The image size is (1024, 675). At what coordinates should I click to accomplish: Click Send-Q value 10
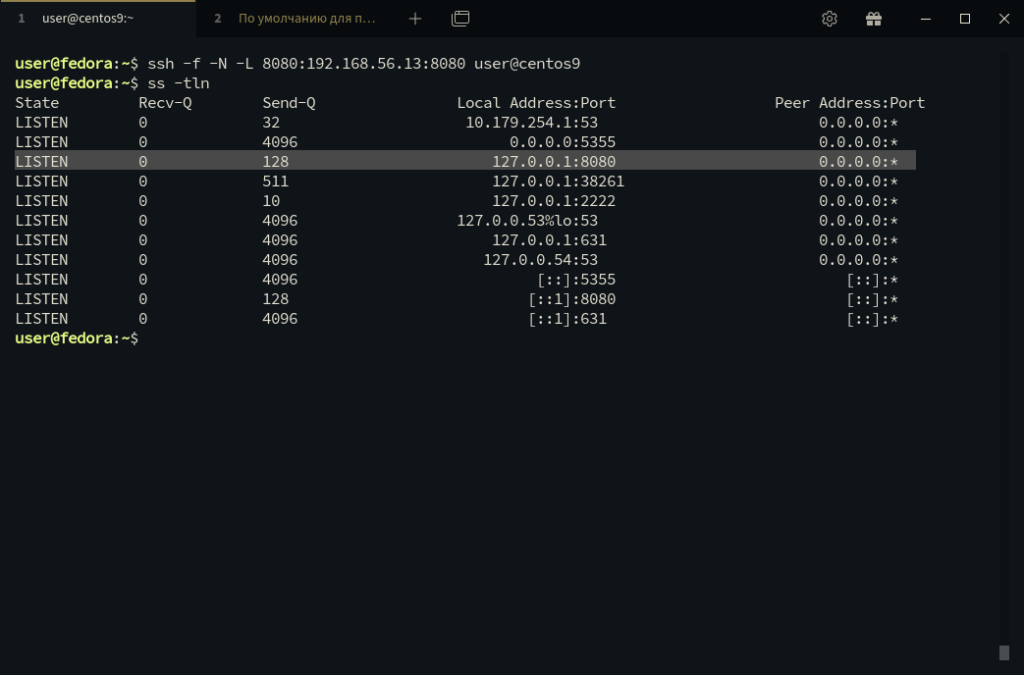click(x=271, y=201)
